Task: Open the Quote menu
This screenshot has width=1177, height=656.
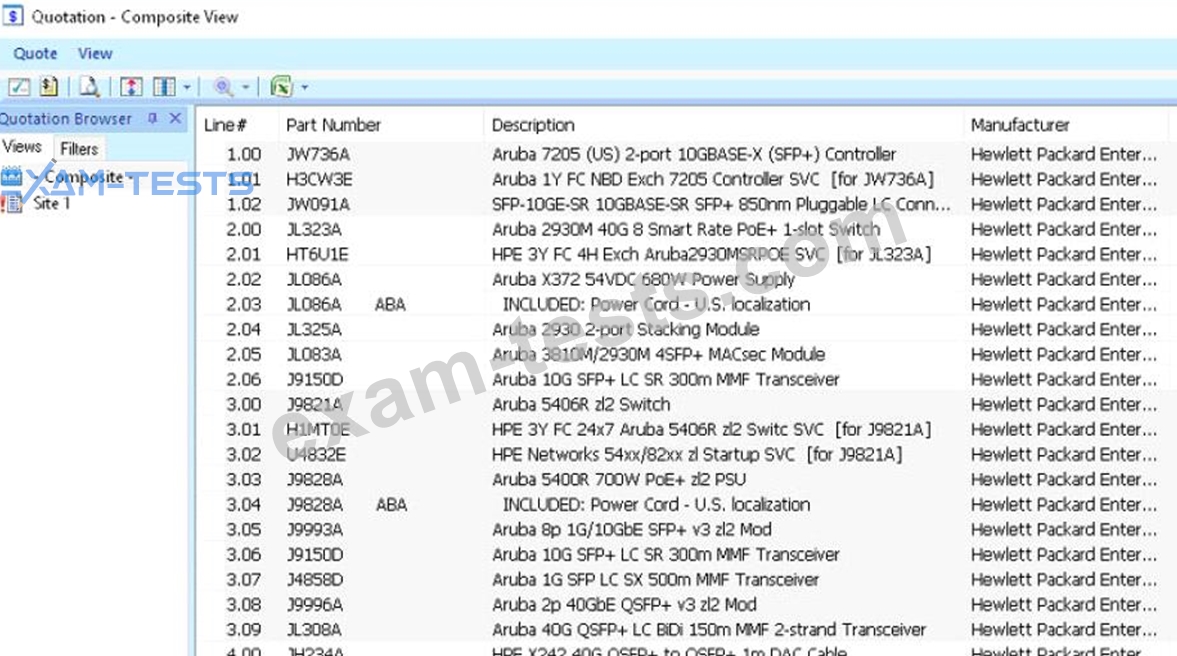Action: tap(35, 53)
